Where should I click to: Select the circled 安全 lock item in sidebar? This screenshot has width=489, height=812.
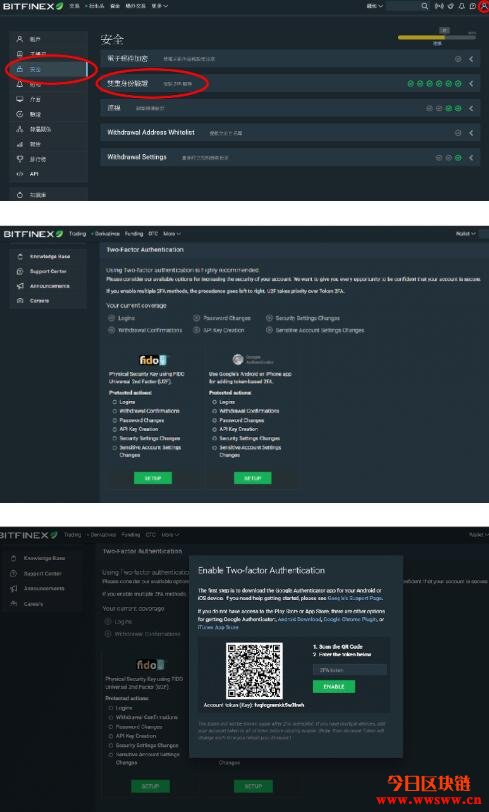tap(48, 69)
